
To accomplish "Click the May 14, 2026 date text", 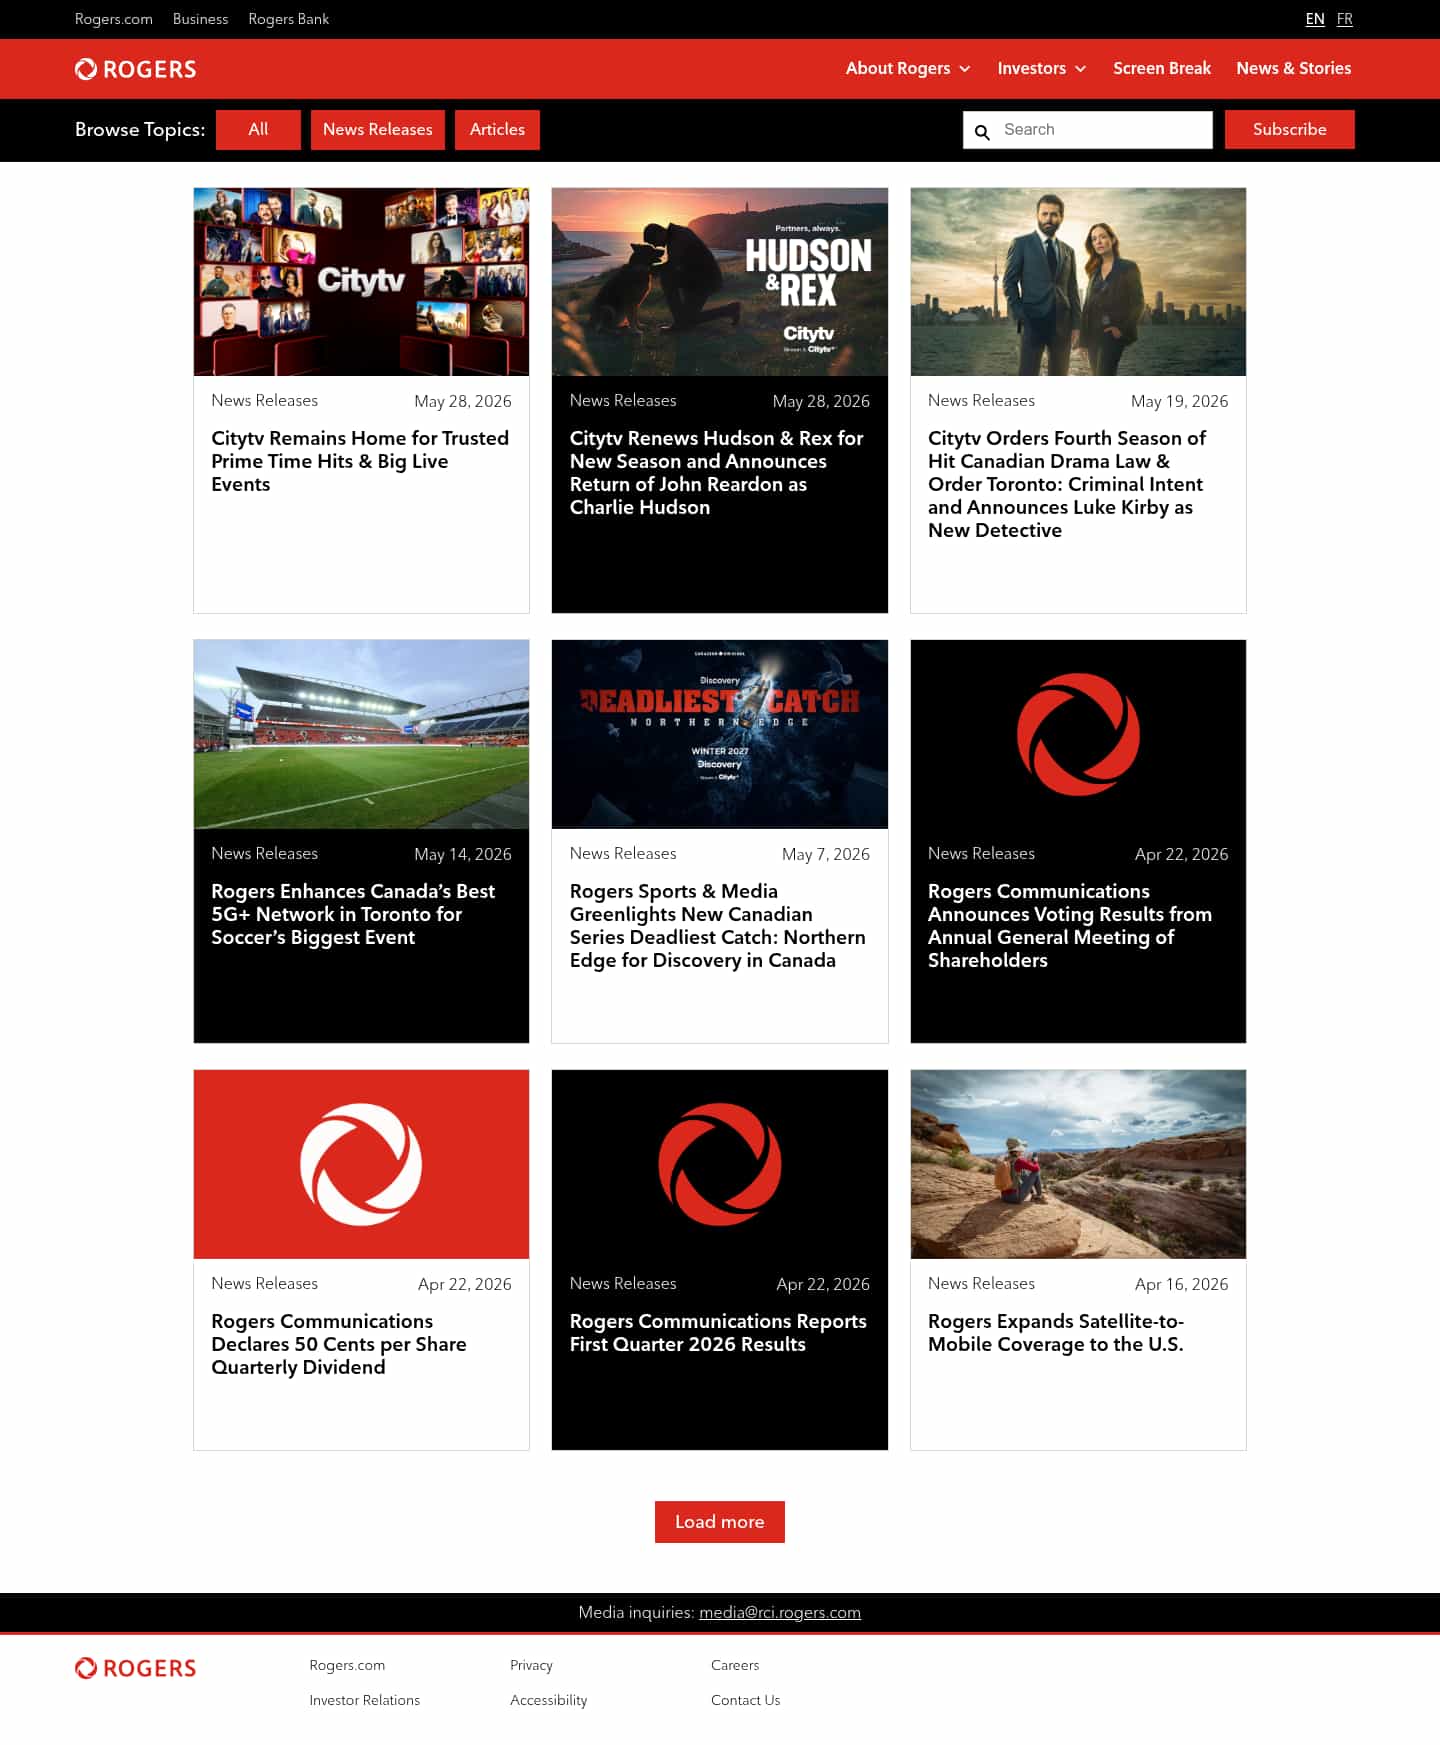I will [x=463, y=854].
